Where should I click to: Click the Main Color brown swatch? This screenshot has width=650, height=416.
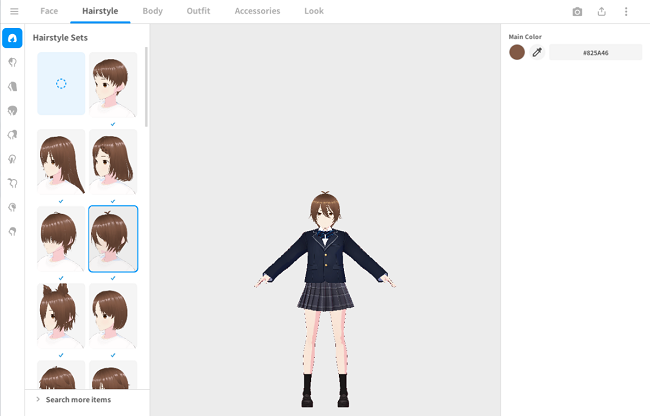pos(517,52)
